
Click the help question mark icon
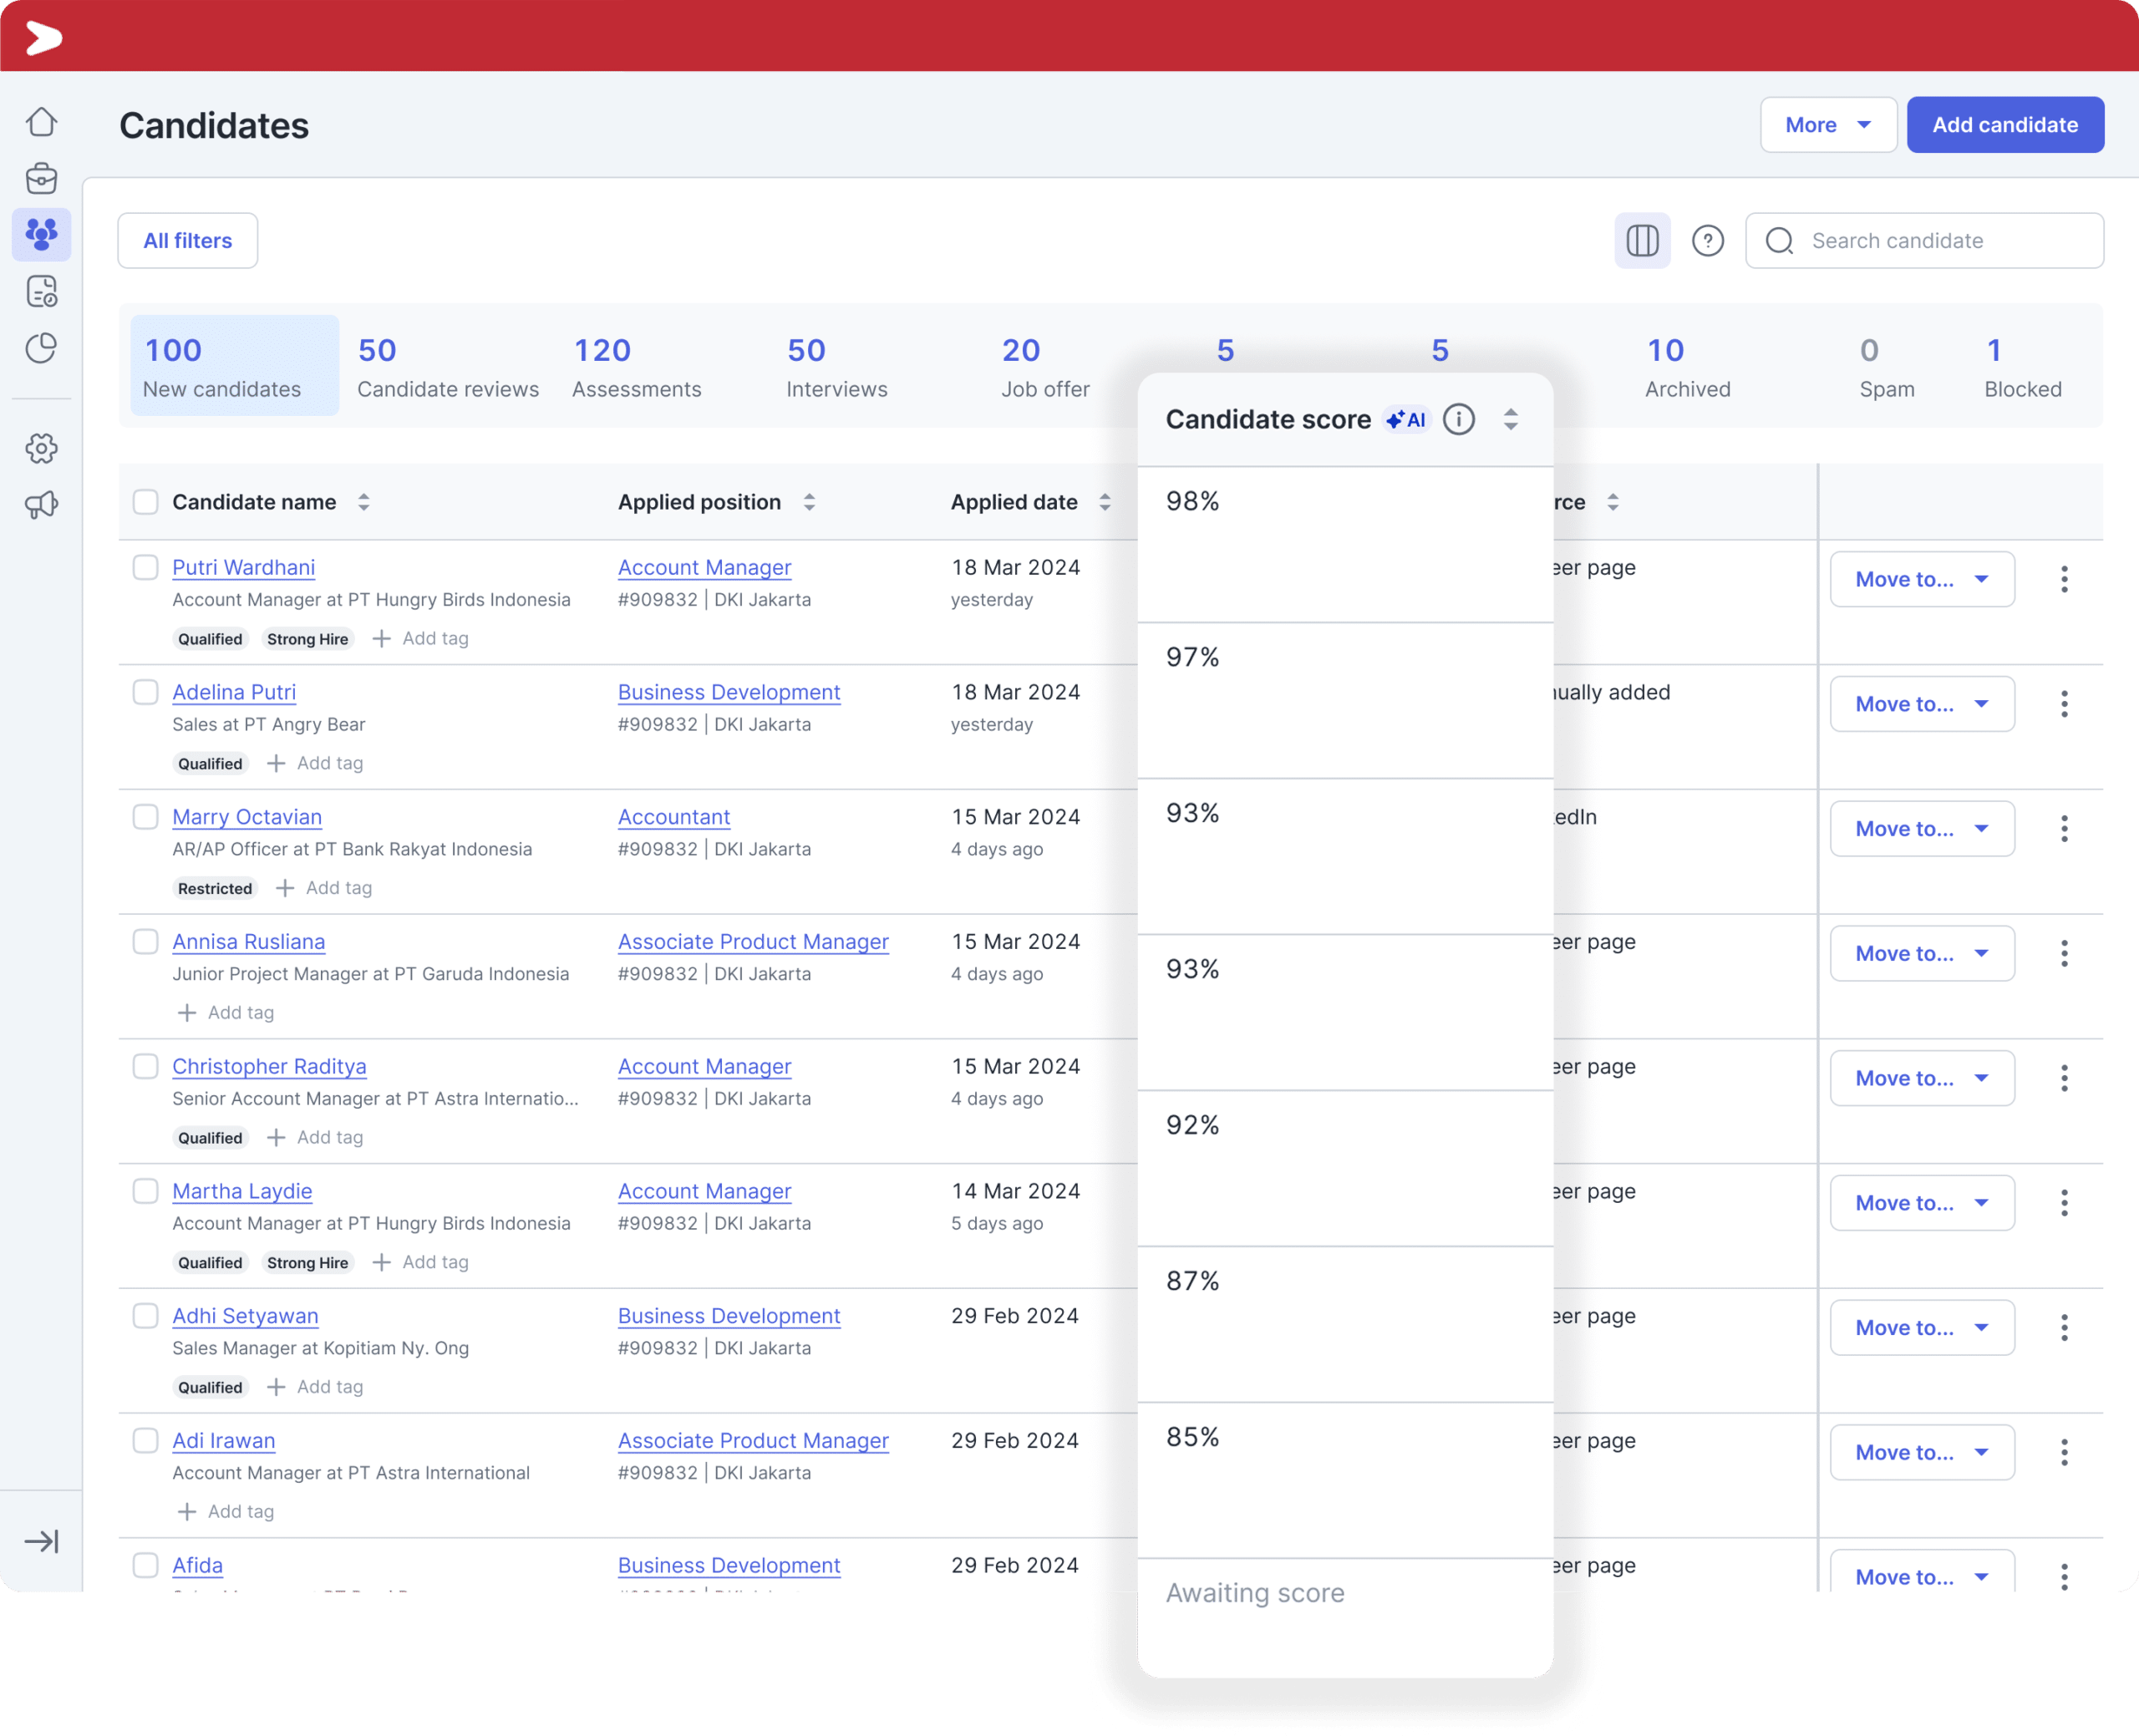pyautogui.click(x=1707, y=241)
